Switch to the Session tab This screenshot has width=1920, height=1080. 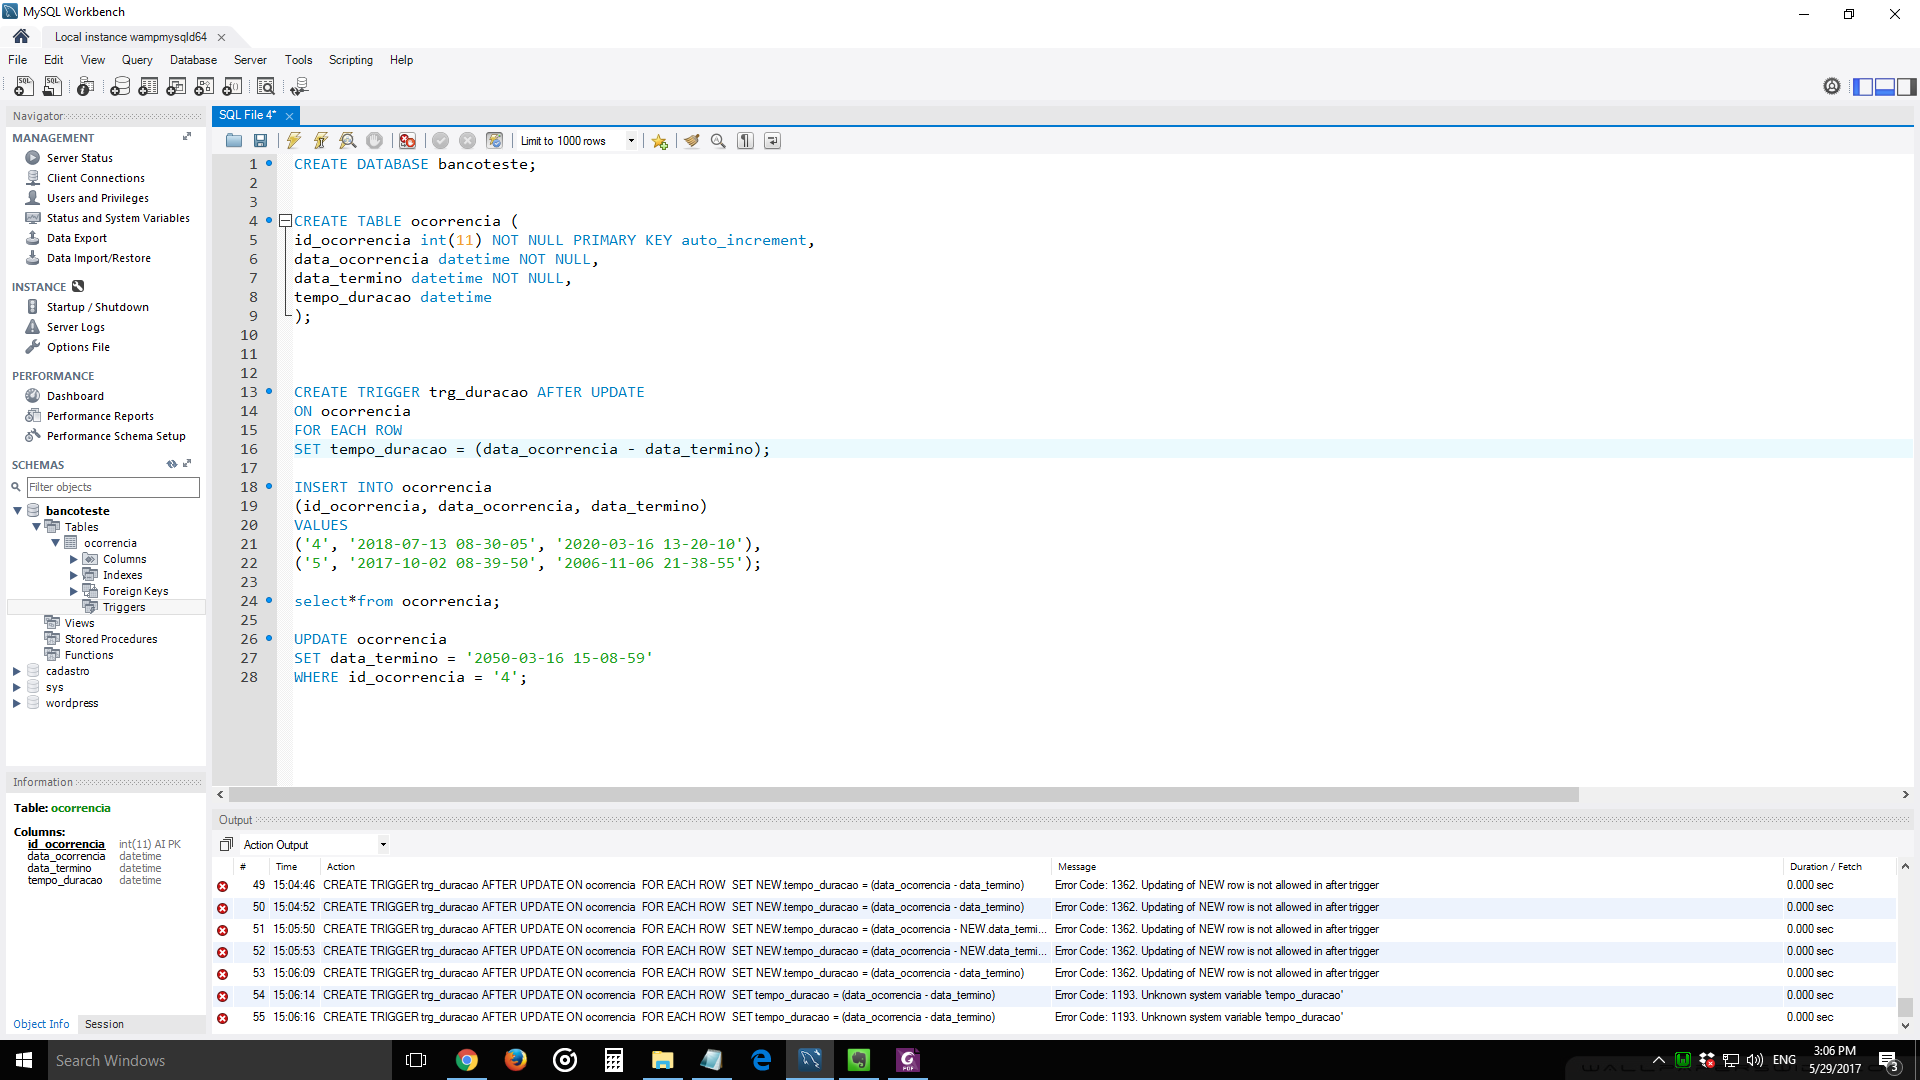pos(104,1024)
